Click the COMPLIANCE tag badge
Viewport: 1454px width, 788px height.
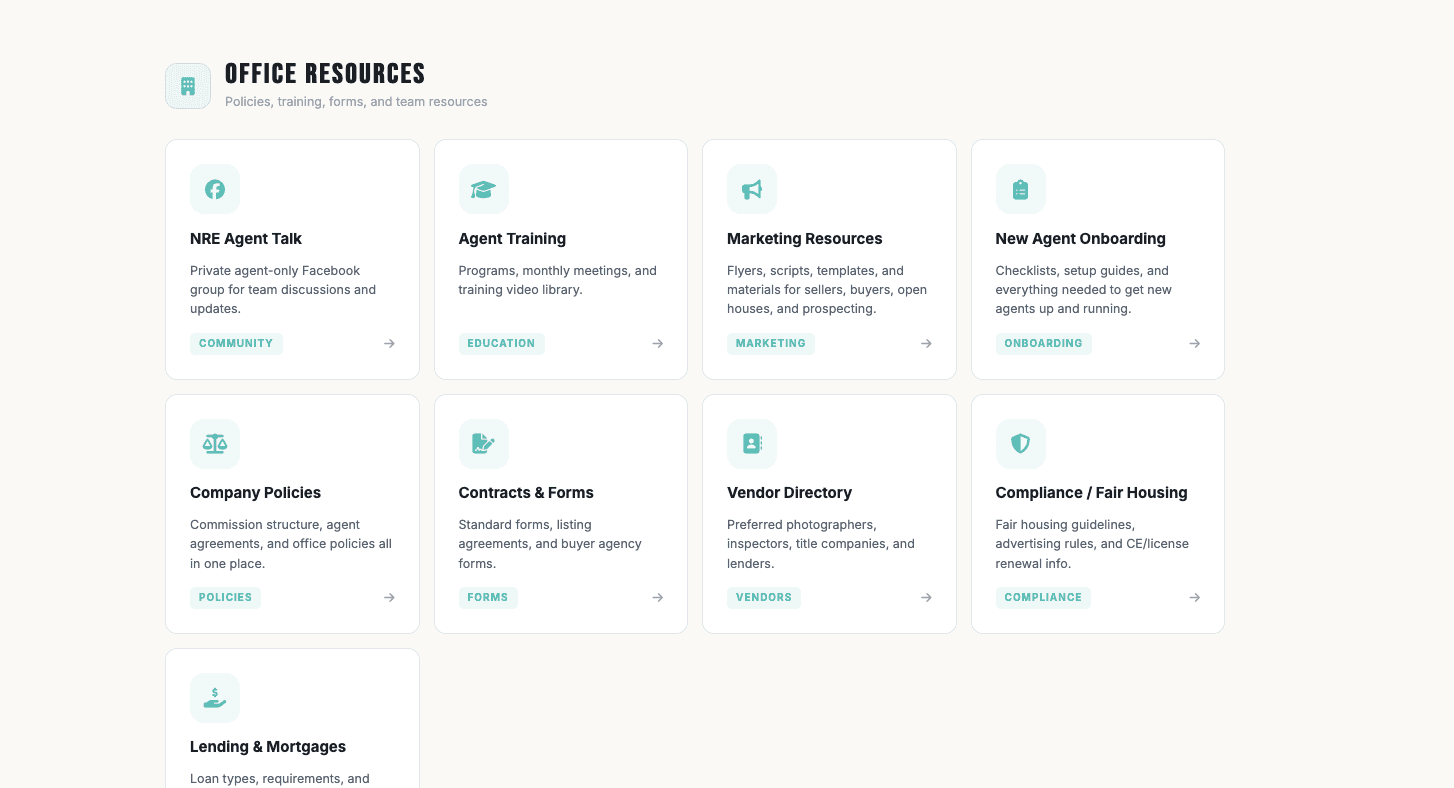[x=1043, y=598]
